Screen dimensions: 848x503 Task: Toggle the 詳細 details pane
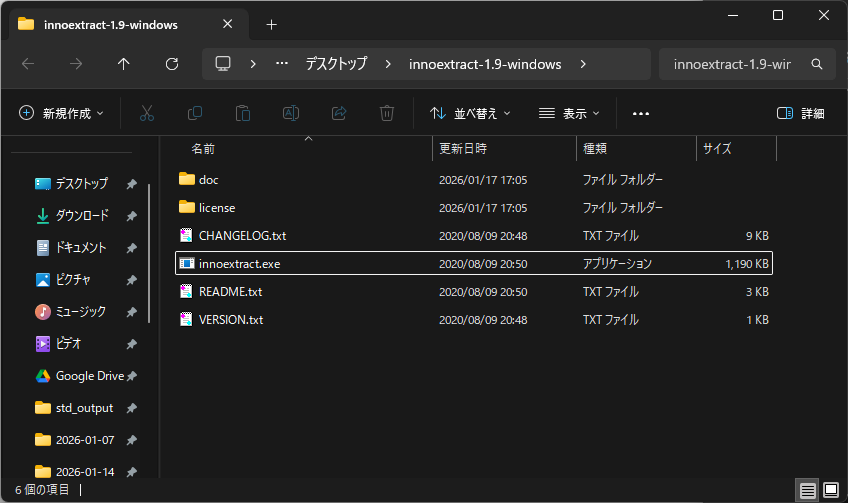[x=801, y=113]
